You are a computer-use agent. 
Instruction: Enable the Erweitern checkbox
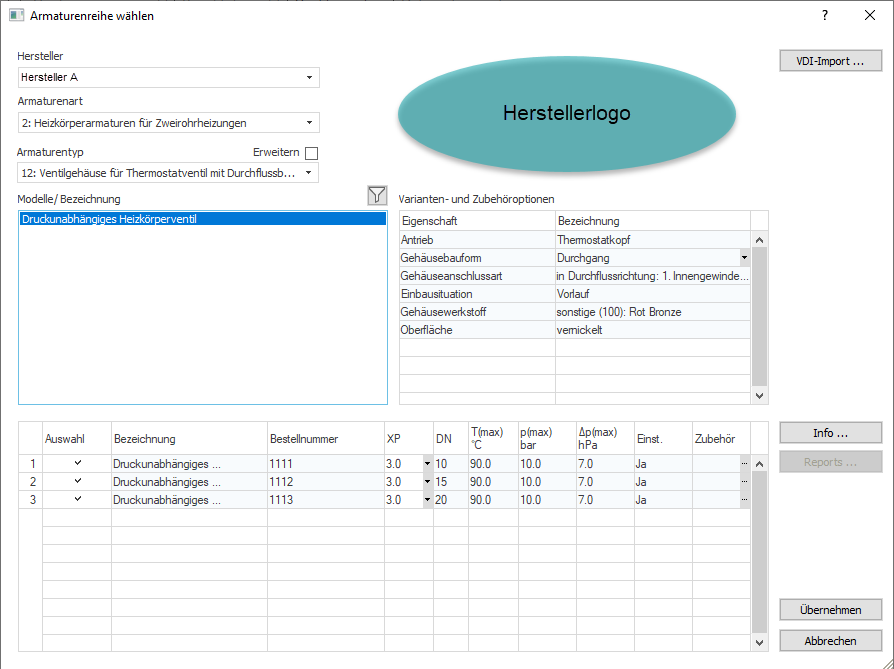point(311,153)
